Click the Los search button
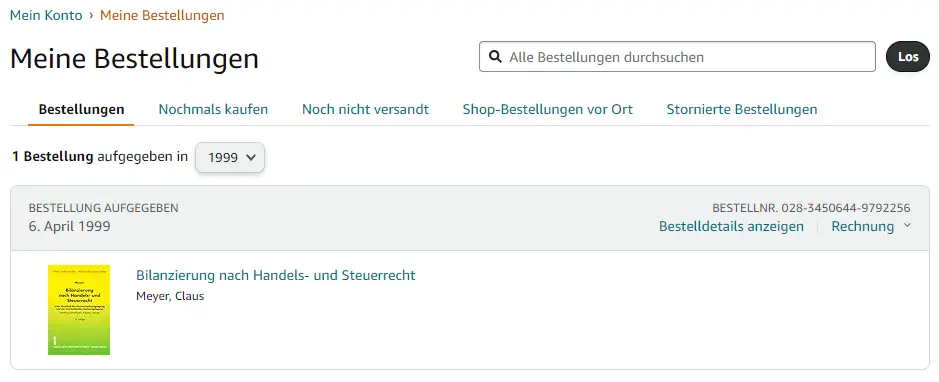 click(908, 57)
